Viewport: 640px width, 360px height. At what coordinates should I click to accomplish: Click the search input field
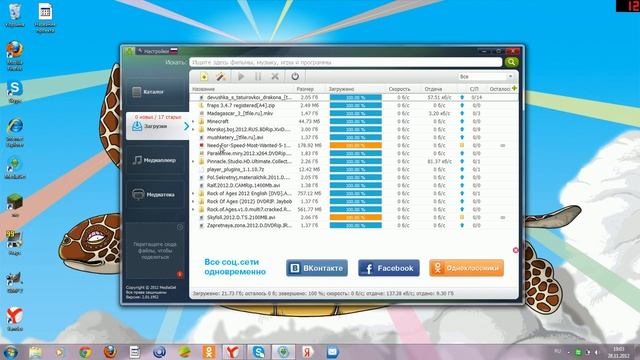pyautogui.click(x=346, y=62)
